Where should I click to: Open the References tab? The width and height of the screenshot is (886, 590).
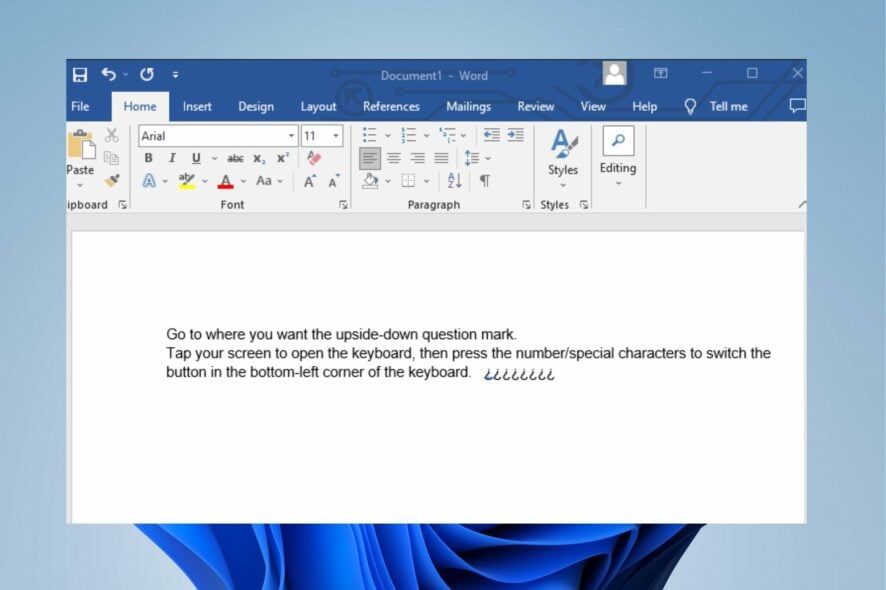(x=391, y=106)
